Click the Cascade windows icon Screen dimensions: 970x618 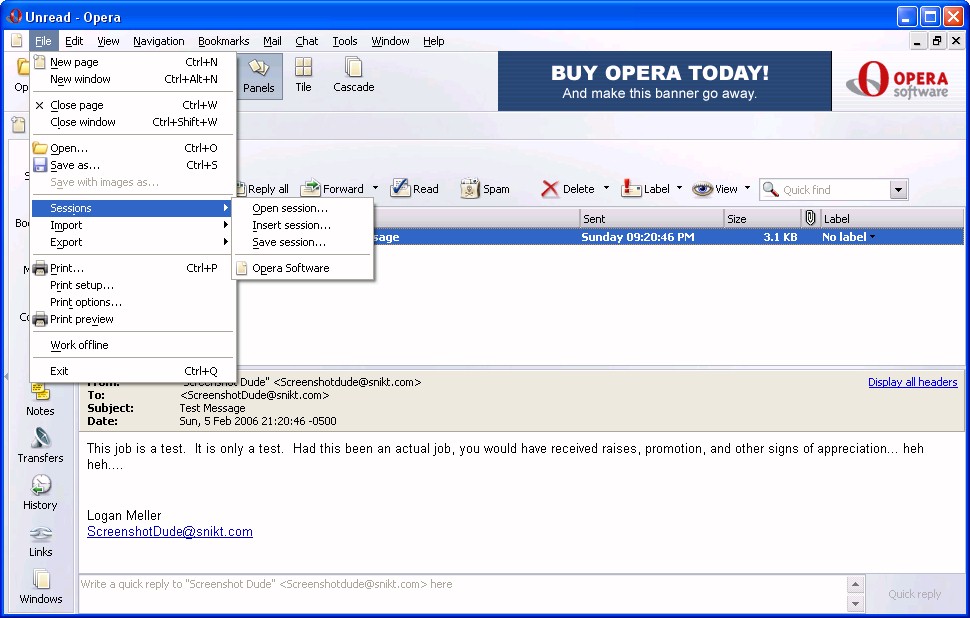[x=353, y=68]
